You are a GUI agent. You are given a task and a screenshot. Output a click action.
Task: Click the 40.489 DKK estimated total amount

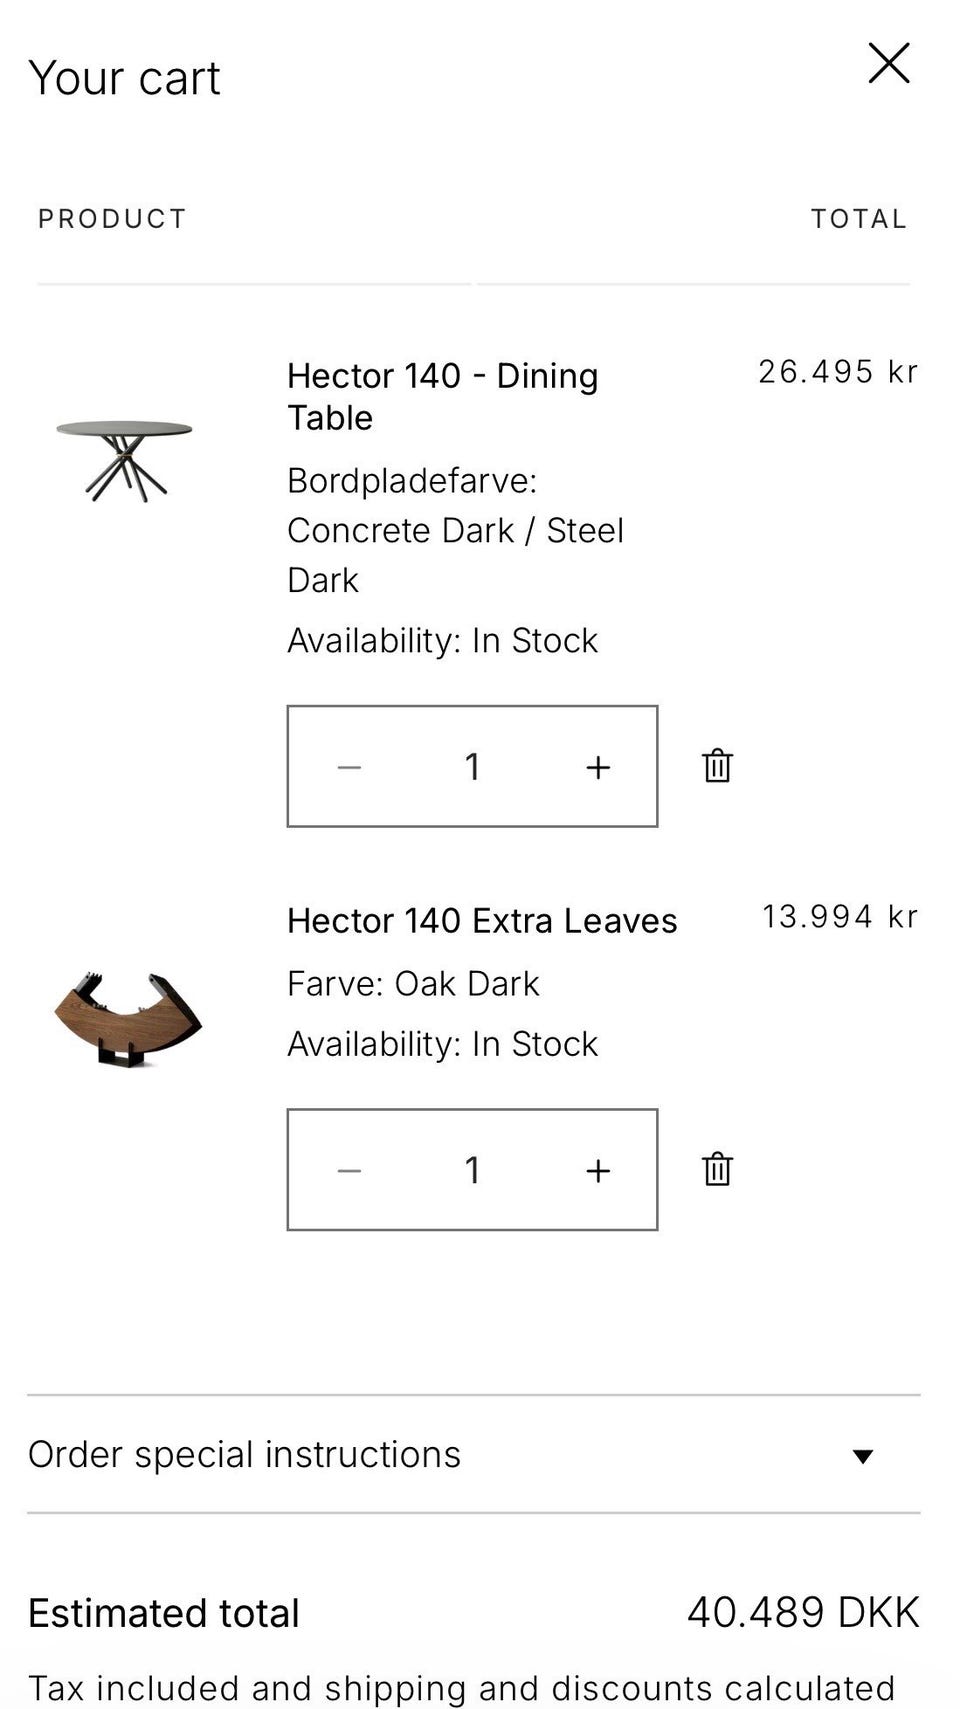coord(802,1612)
